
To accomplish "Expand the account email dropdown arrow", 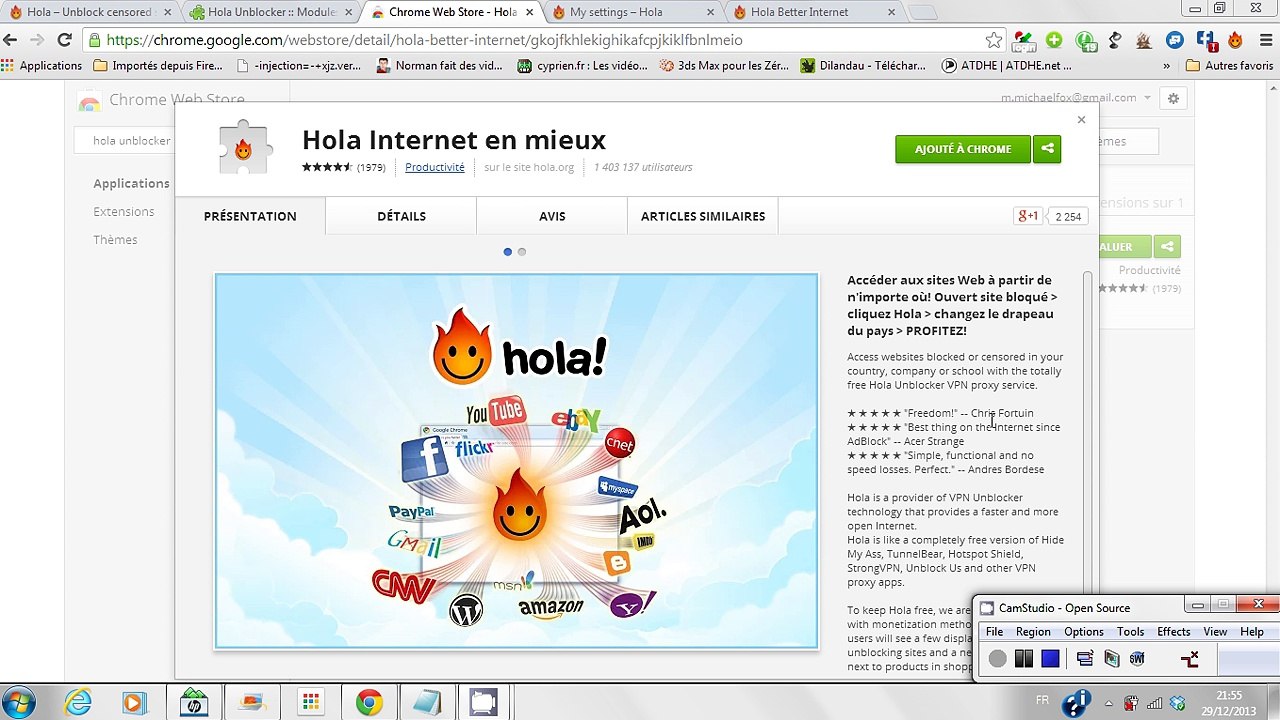I will (1147, 98).
